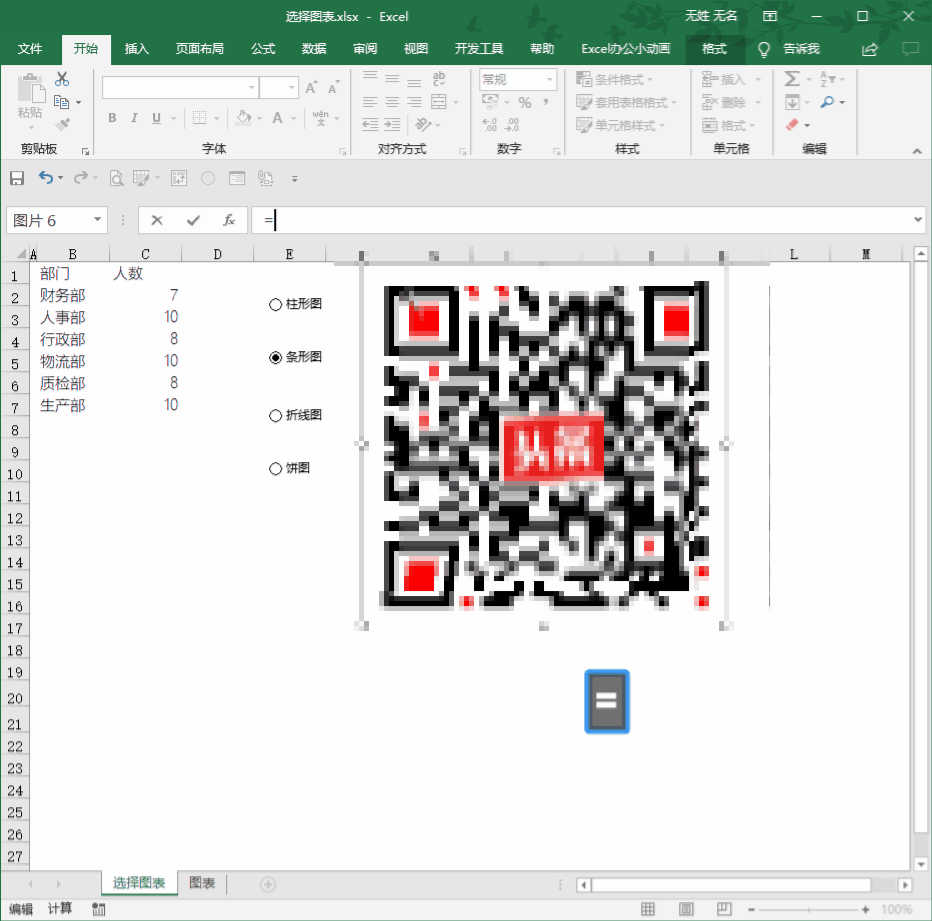
Task: Click the AutoSum sigma icon
Action: point(792,78)
